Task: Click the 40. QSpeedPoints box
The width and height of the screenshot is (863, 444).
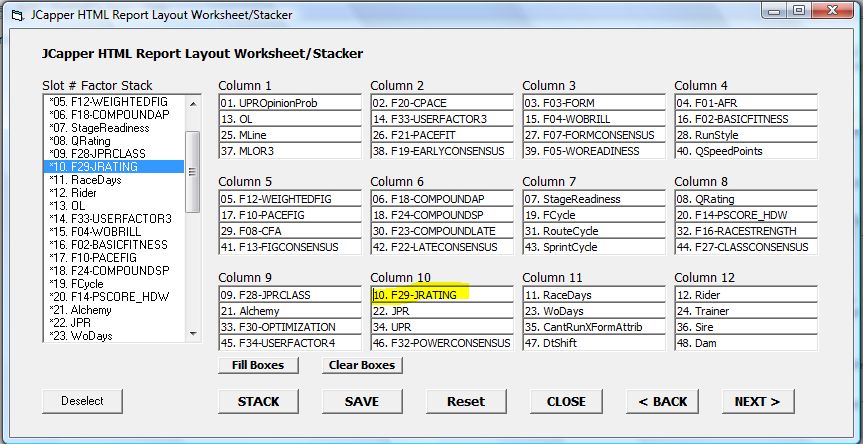Action: click(746, 151)
